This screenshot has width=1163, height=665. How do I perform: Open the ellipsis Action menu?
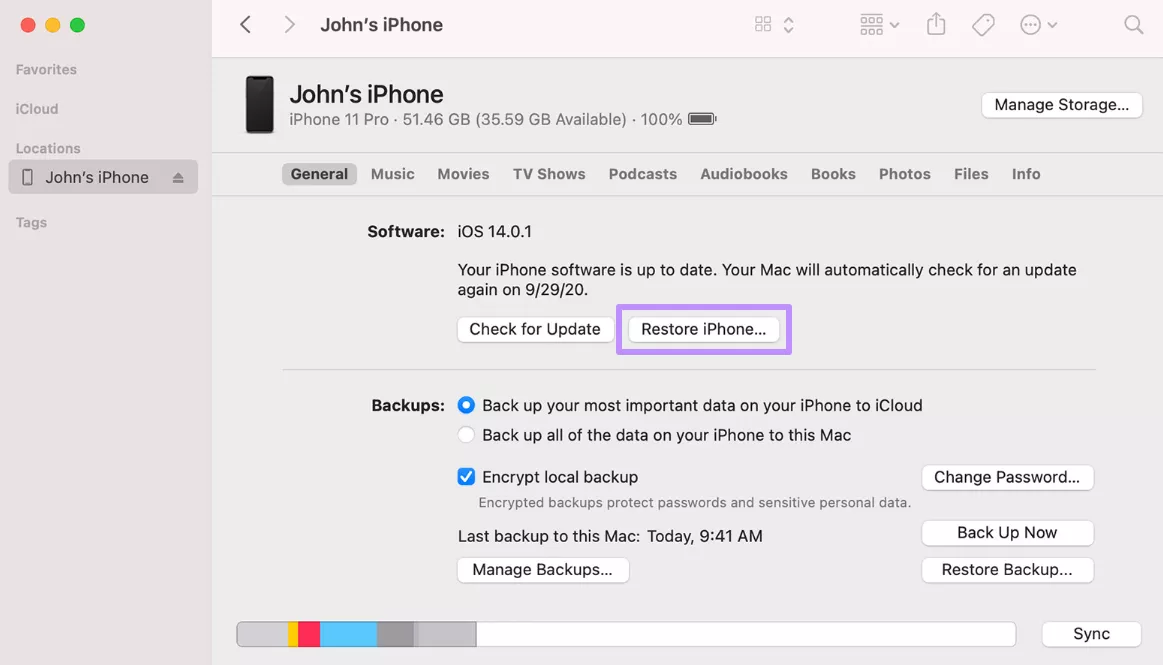[x=1038, y=24]
